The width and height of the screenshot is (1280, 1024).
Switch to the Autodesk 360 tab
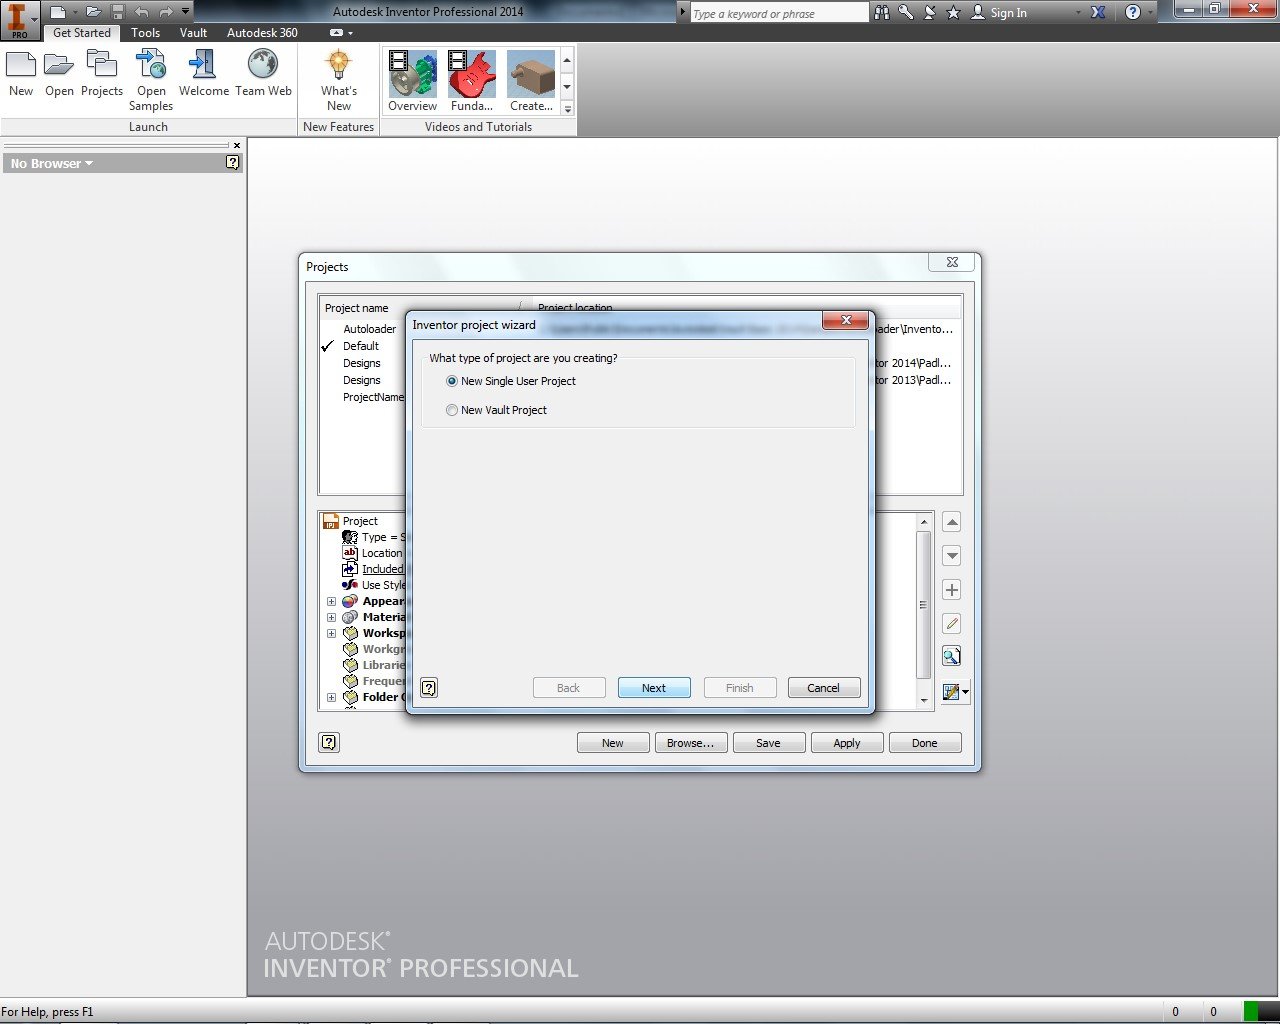click(x=262, y=33)
